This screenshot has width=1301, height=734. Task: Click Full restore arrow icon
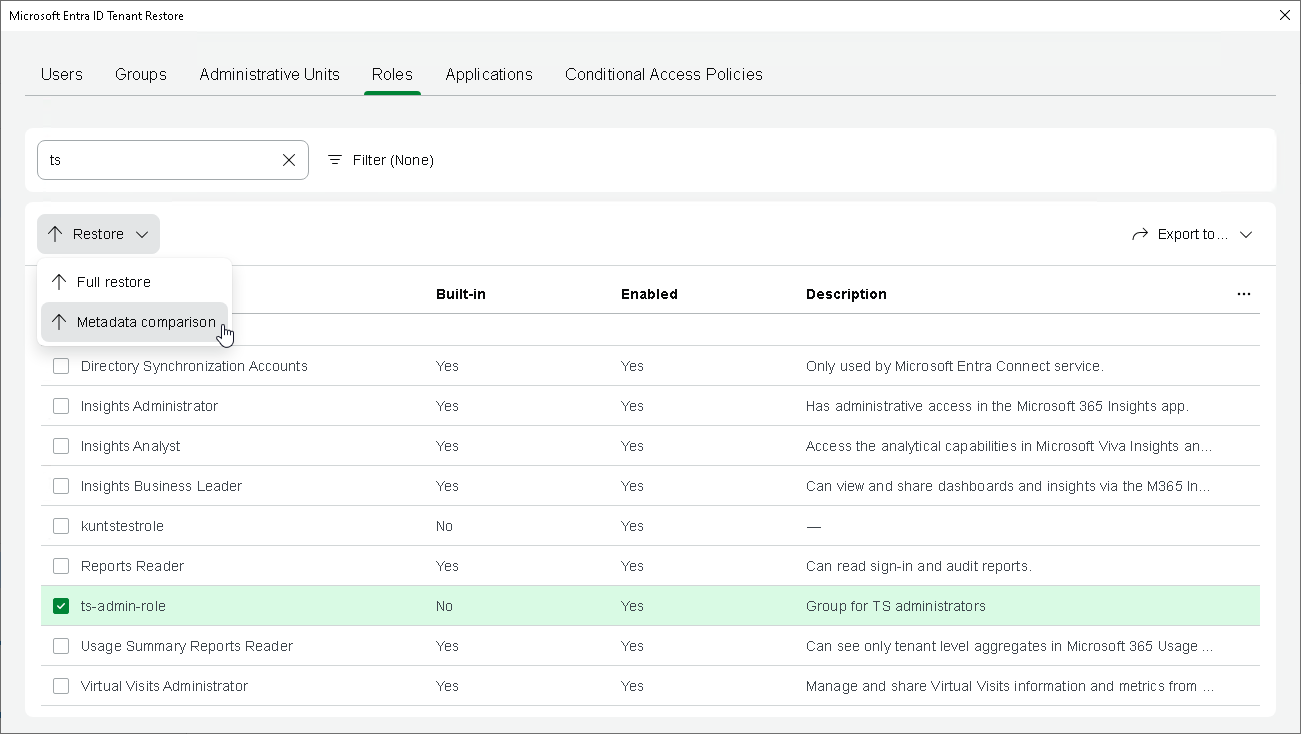coord(59,282)
